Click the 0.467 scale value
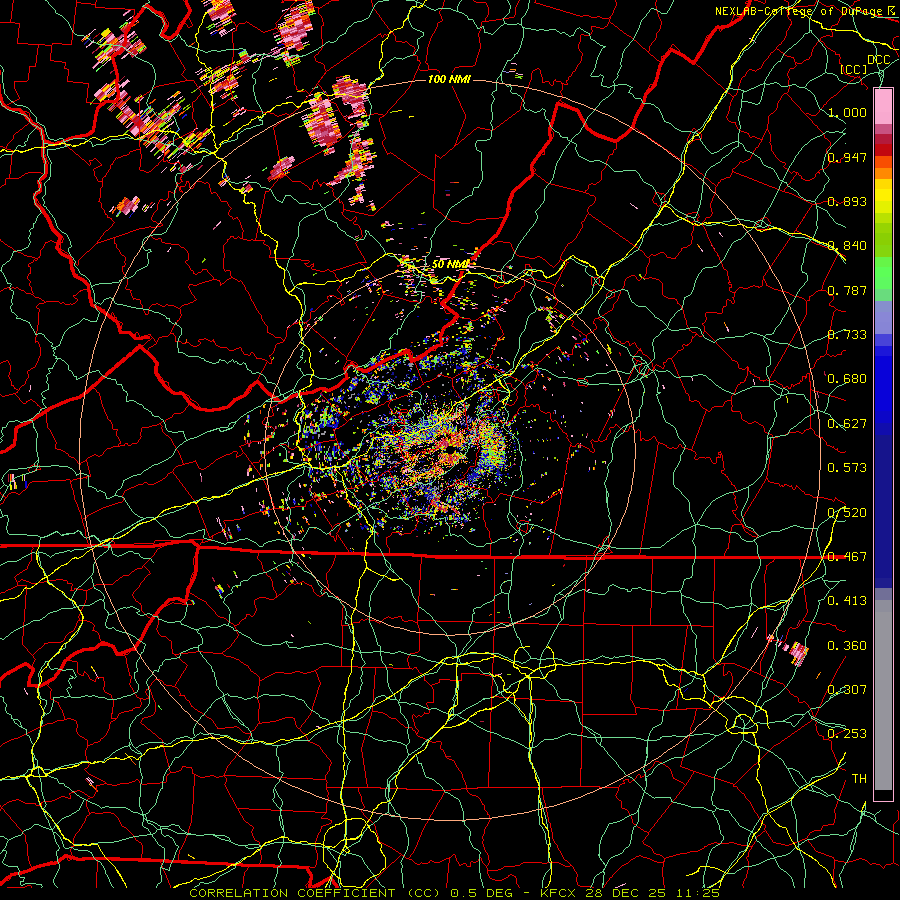Image resolution: width=900 pixels, height=900 pixels. tap(847, 557)
